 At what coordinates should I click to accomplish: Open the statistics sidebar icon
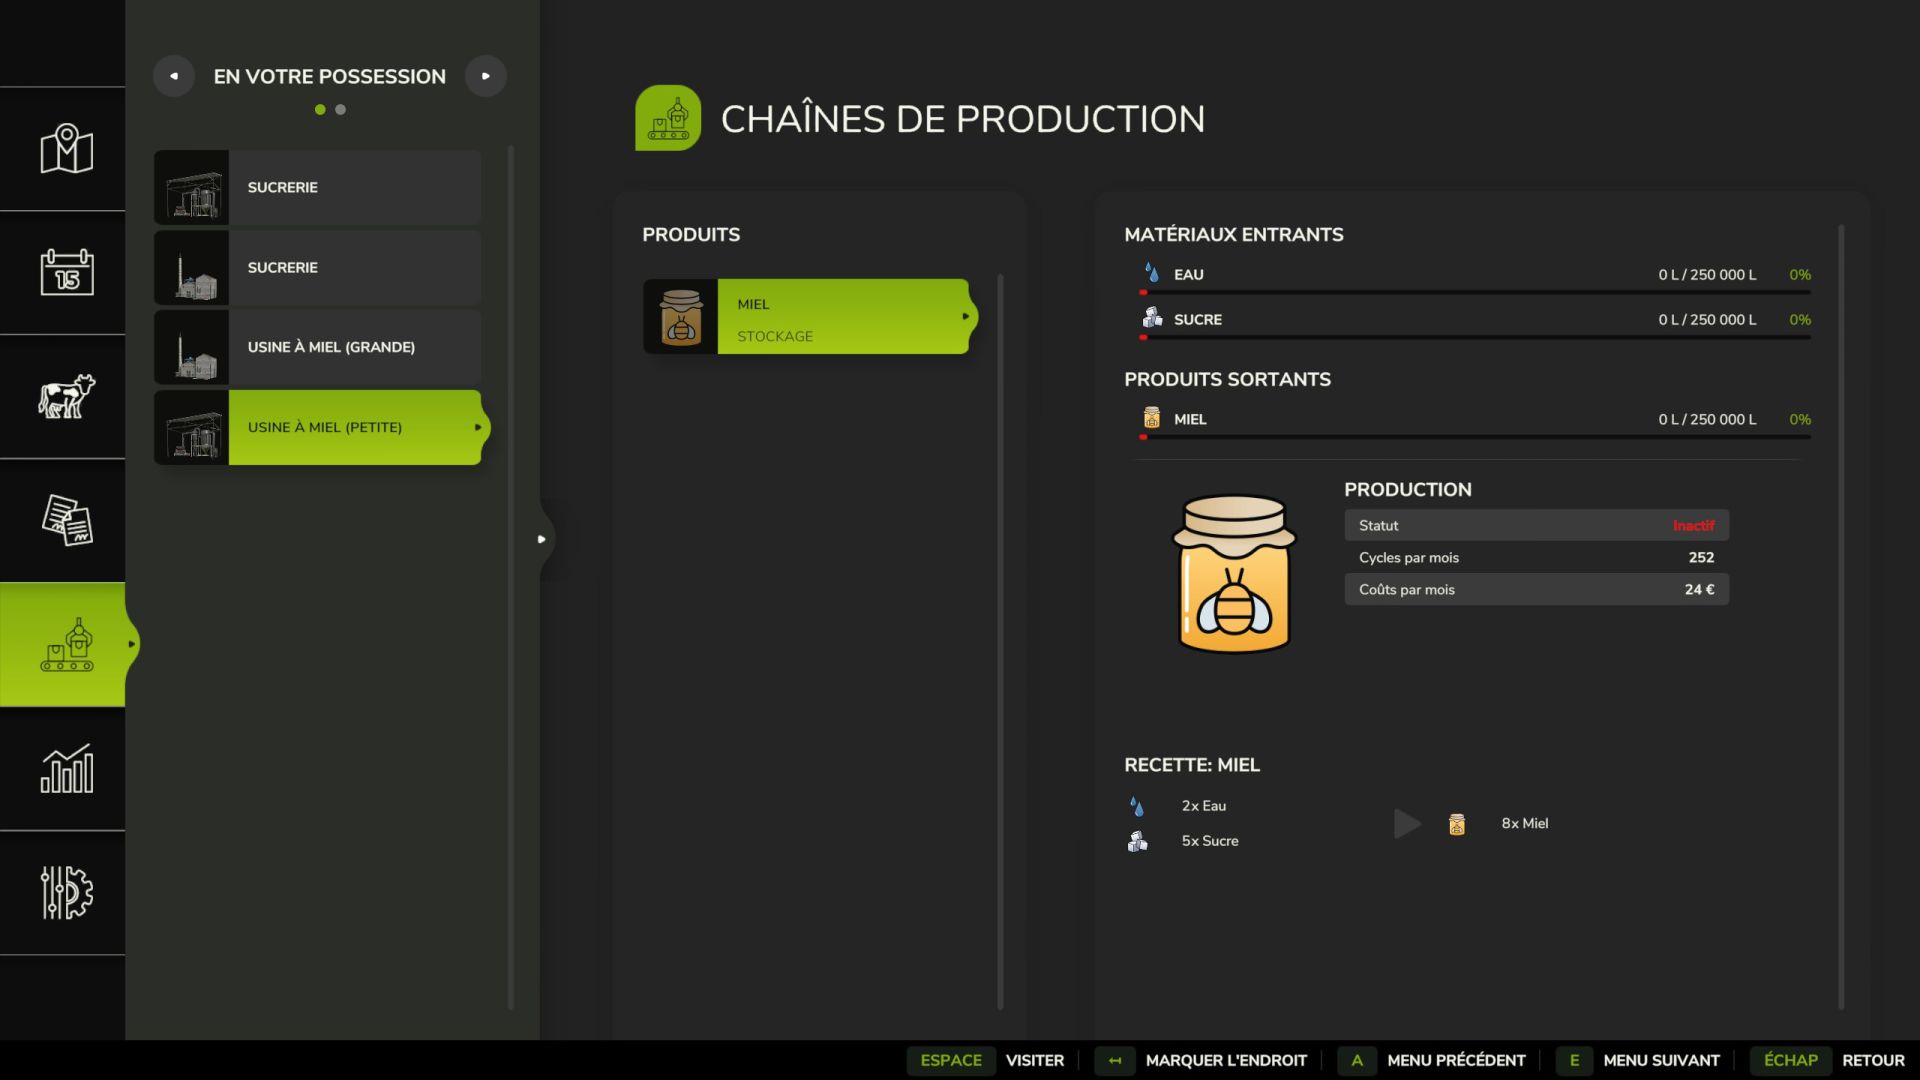point(63,770)
